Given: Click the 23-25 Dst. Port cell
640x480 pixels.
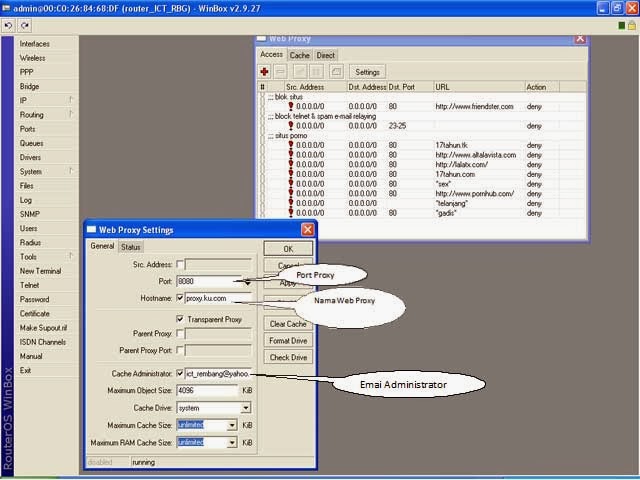Looking at the screenshot, I should click(397, 126).
